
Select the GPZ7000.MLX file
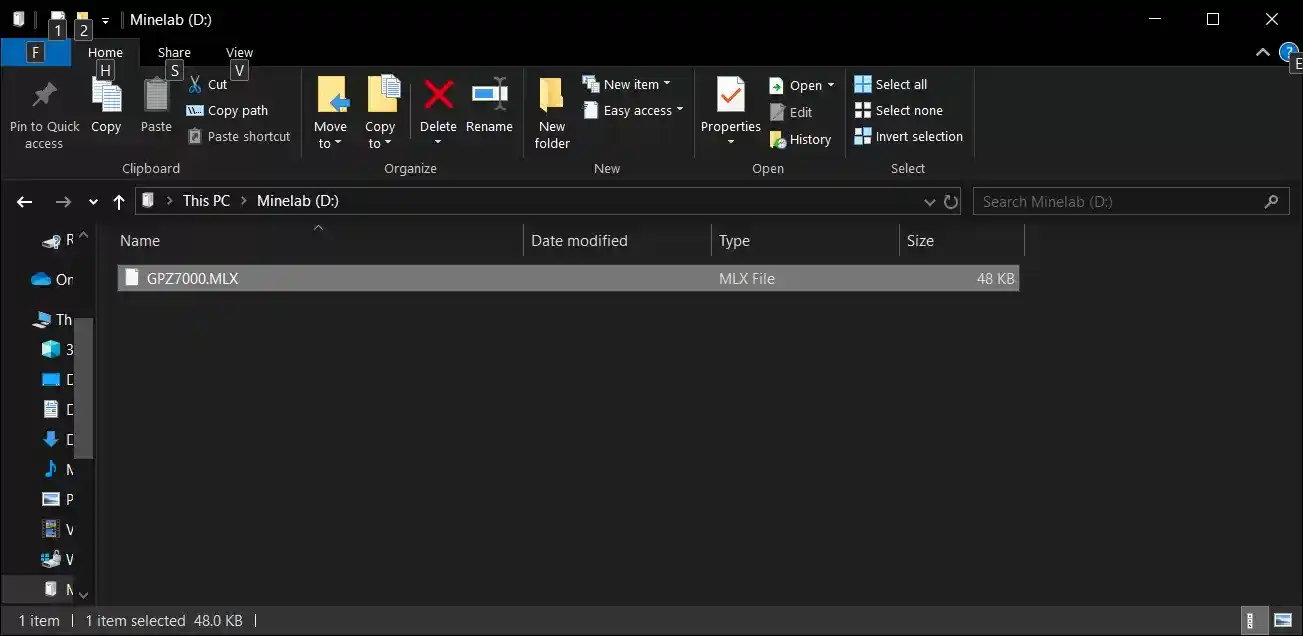coord(568,279)
